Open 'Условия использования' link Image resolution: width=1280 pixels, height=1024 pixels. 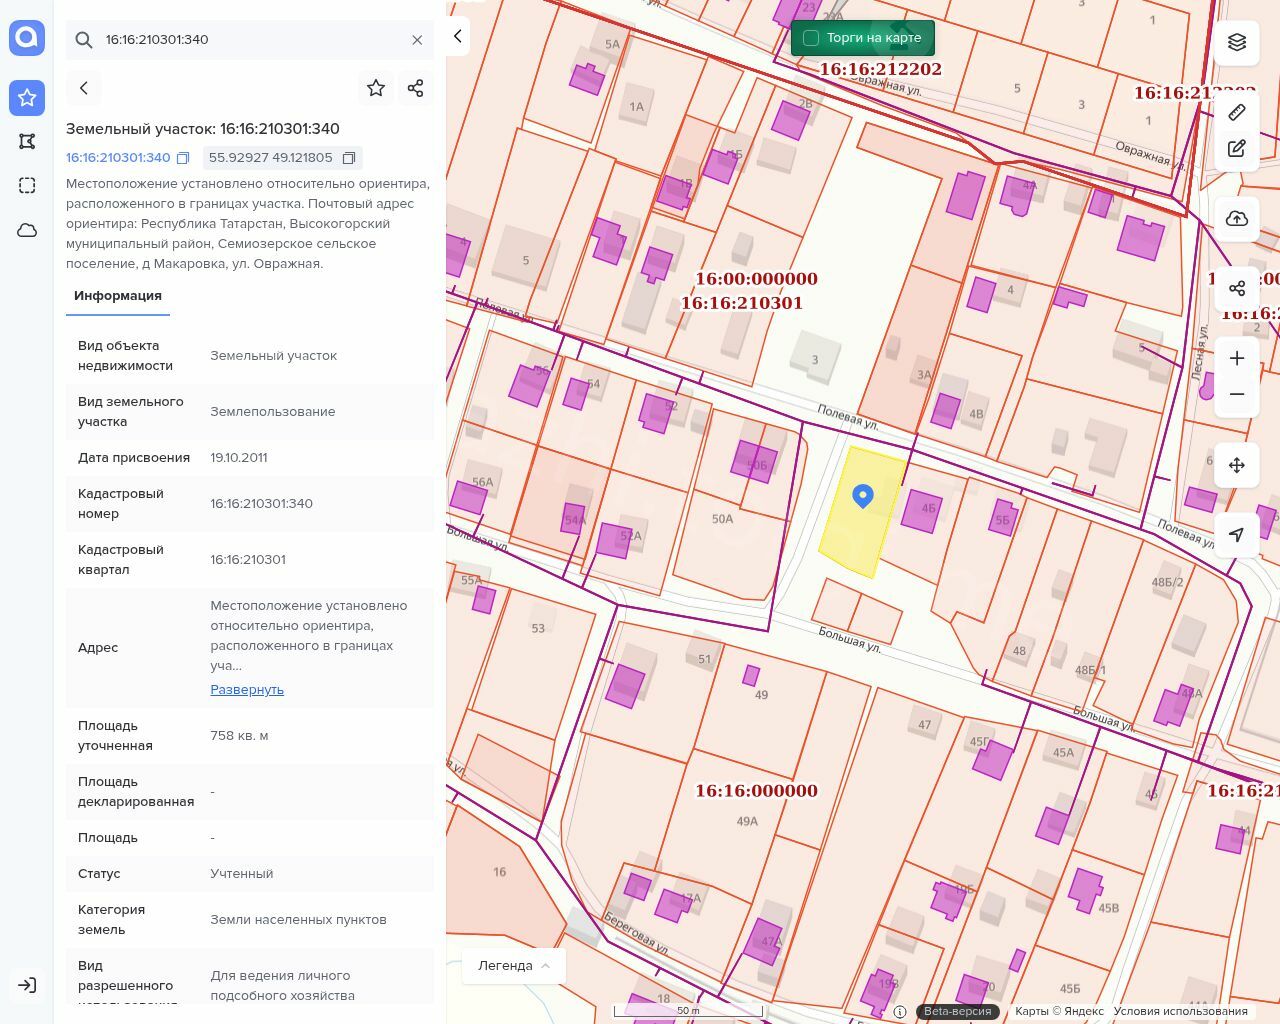pos(1180,1011)
